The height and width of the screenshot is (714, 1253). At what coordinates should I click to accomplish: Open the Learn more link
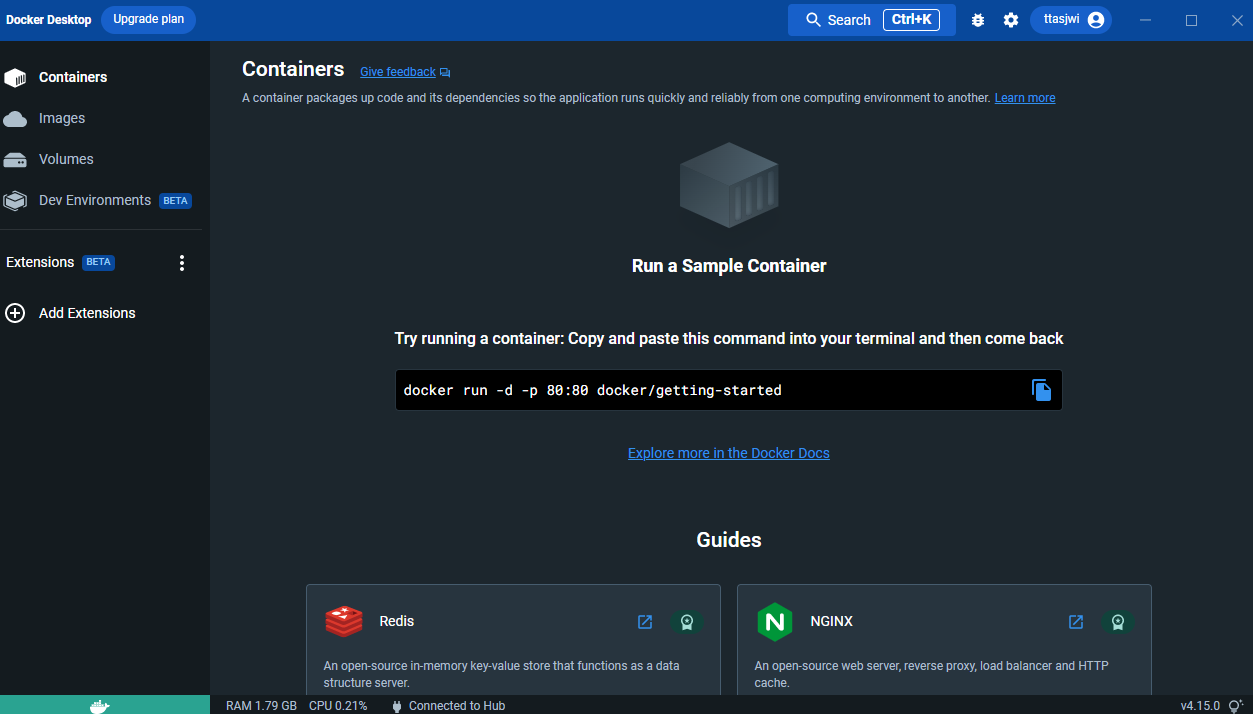[1025, 98]
